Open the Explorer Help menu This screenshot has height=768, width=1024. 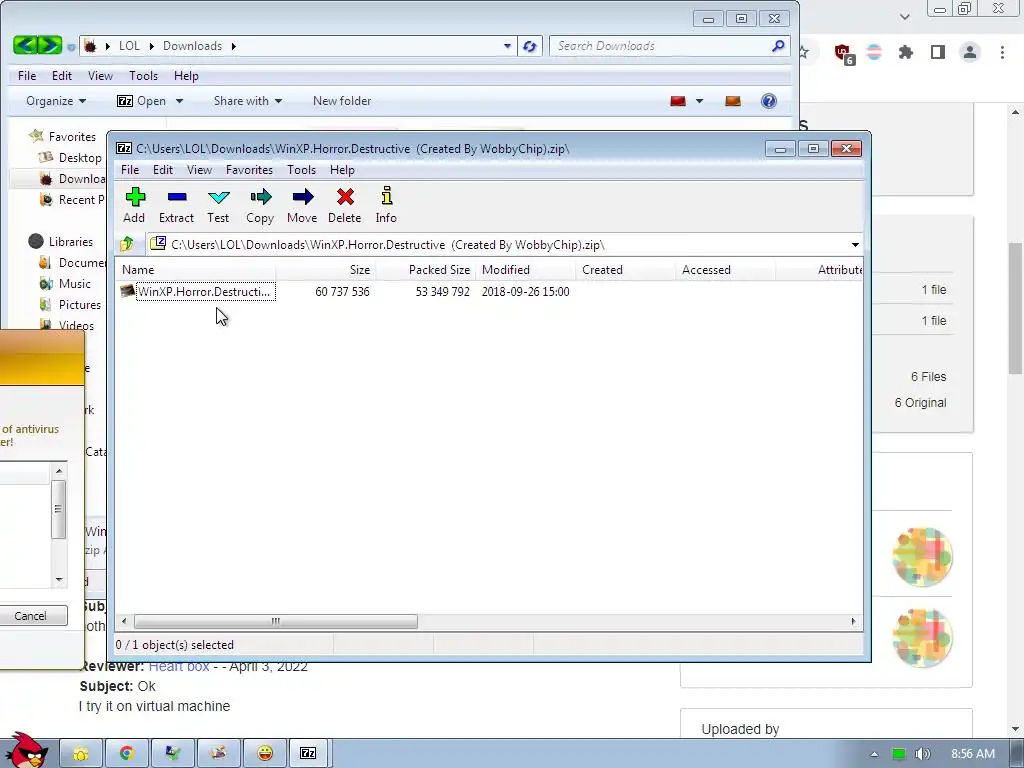(186, 76)
